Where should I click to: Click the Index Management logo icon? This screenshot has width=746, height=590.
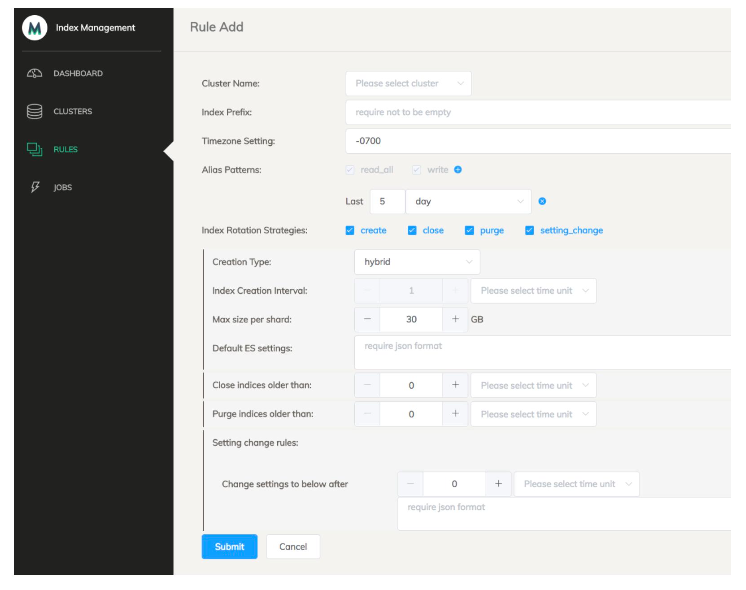(35, 28)
